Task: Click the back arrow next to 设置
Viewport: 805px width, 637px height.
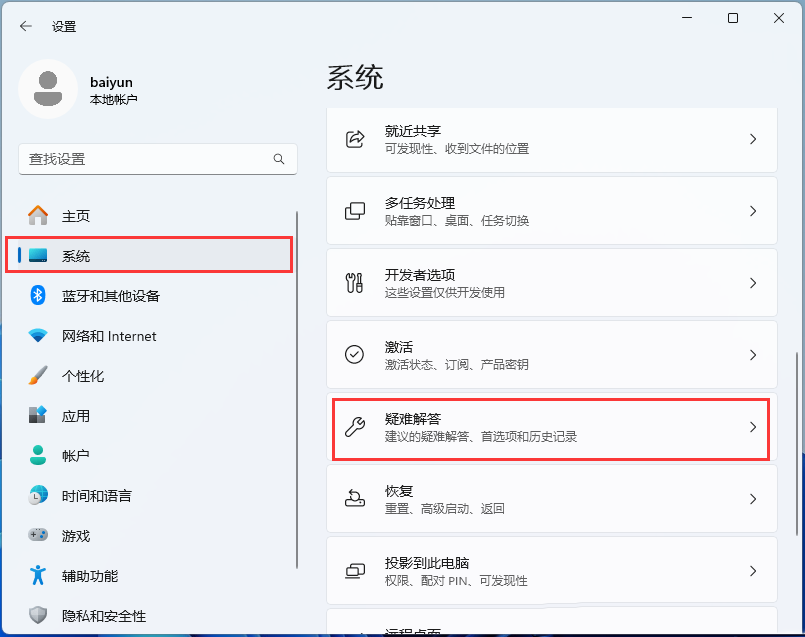Action: point(26,26)
